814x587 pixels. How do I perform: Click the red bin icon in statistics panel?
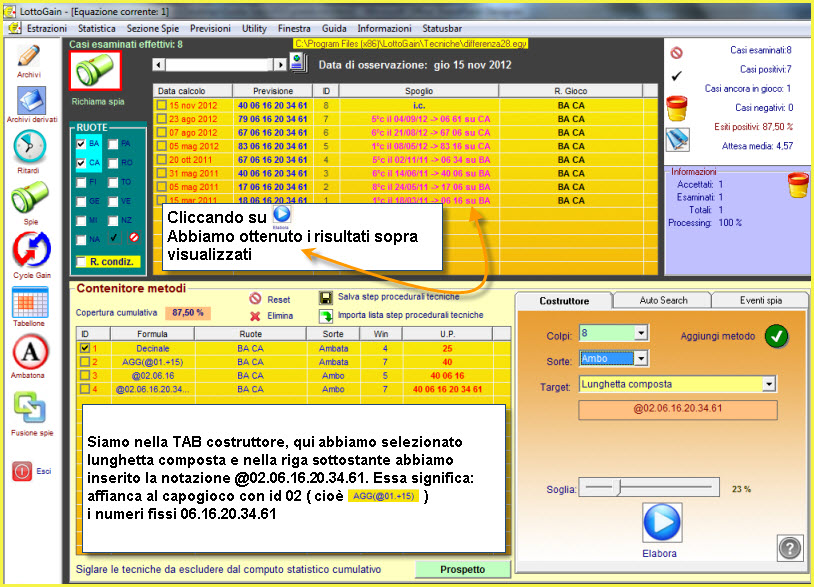[677, 108]
